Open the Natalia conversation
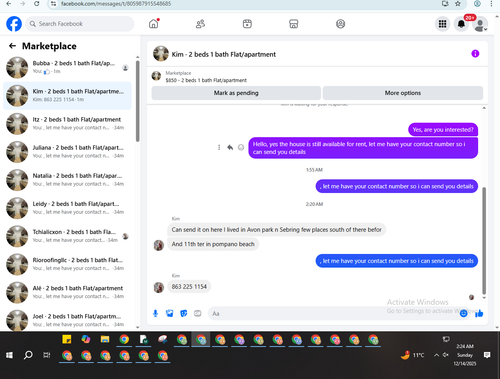The height and width of the screenshot is (379, 500). 67,180
